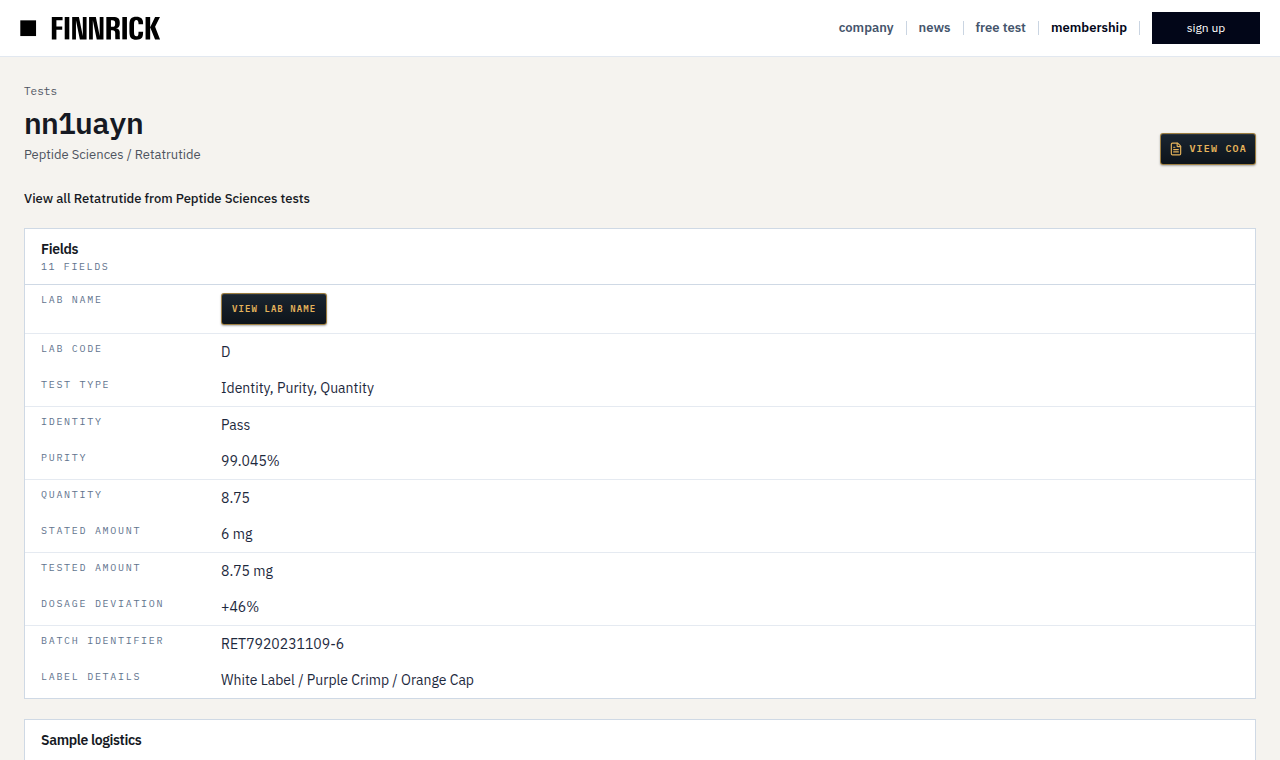The width and height of the screenshot is (1280, 760).
Task: Click the LAB NAME field label
Action: point(72,300)
